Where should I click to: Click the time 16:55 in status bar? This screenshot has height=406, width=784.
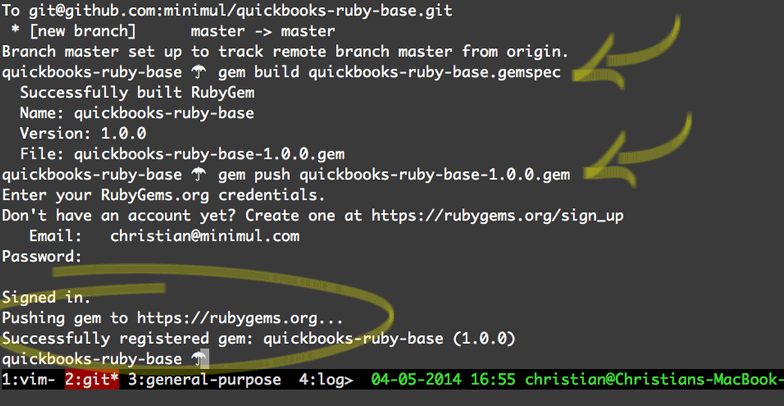click(492, 380)
